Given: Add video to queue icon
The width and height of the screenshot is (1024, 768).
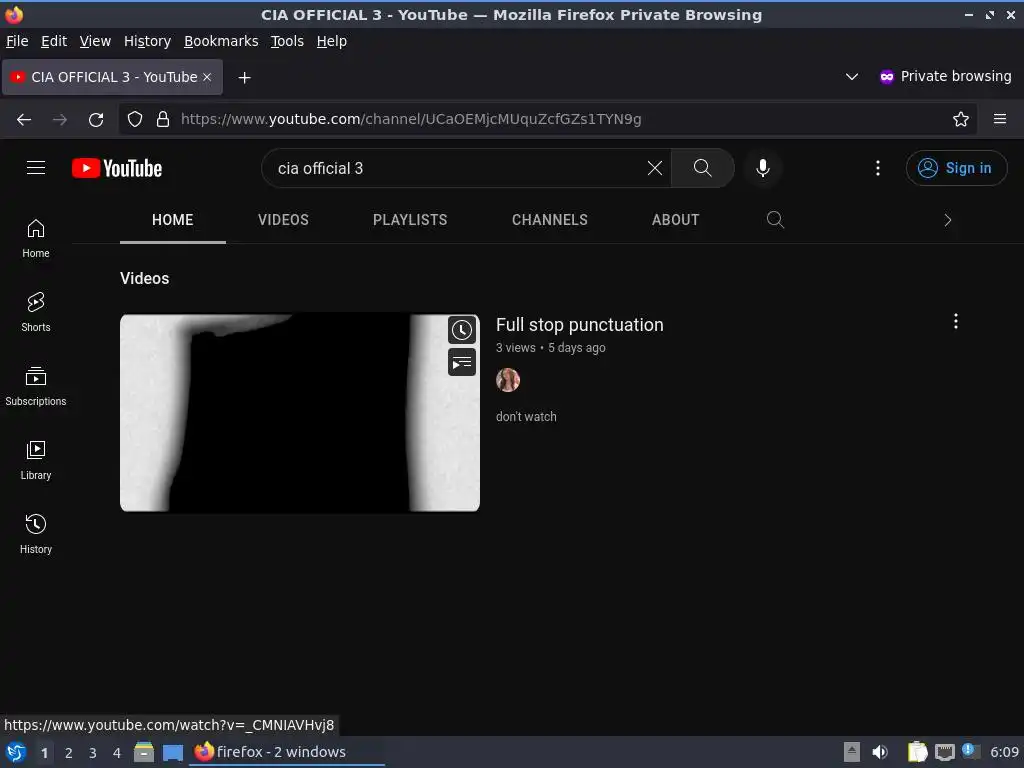Looking at the screenshot, I should (x=462, y=362).
